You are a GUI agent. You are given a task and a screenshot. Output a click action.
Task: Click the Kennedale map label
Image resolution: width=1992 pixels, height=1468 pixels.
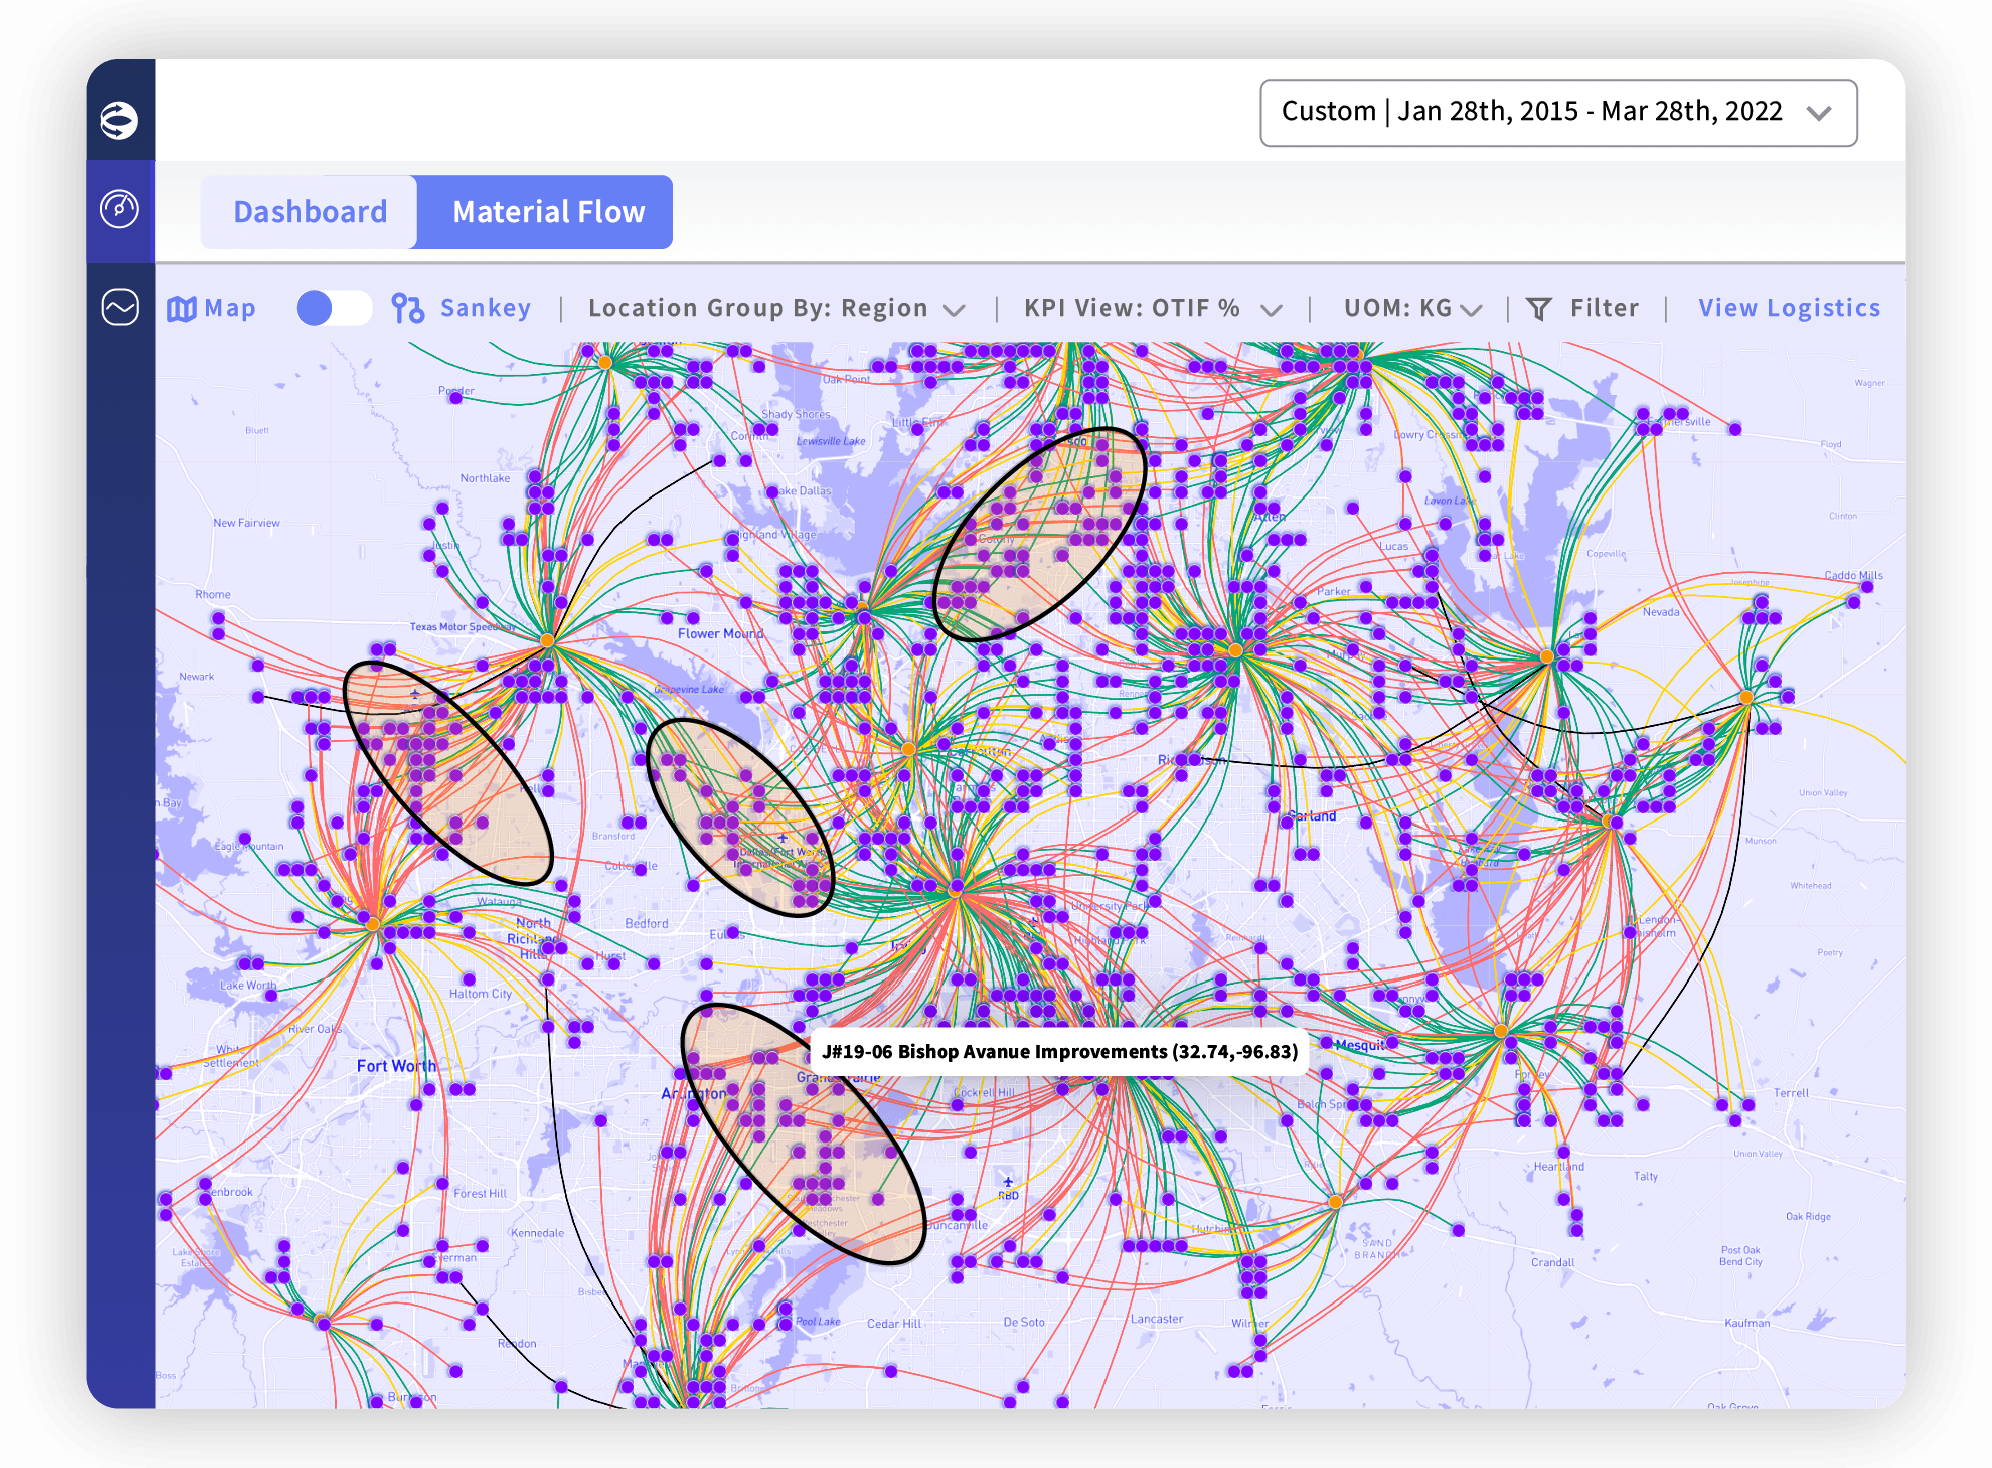[537, 1233]
